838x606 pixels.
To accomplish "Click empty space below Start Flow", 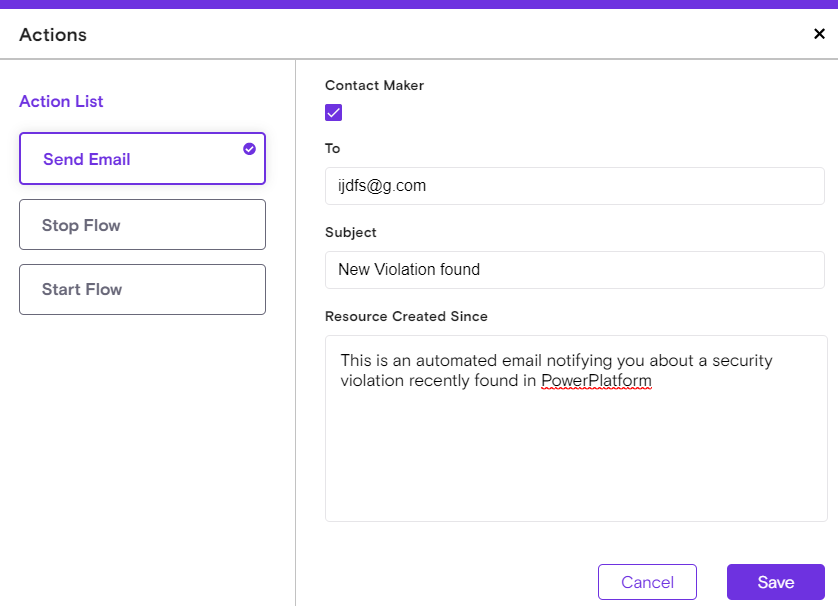I will point(142,450).
